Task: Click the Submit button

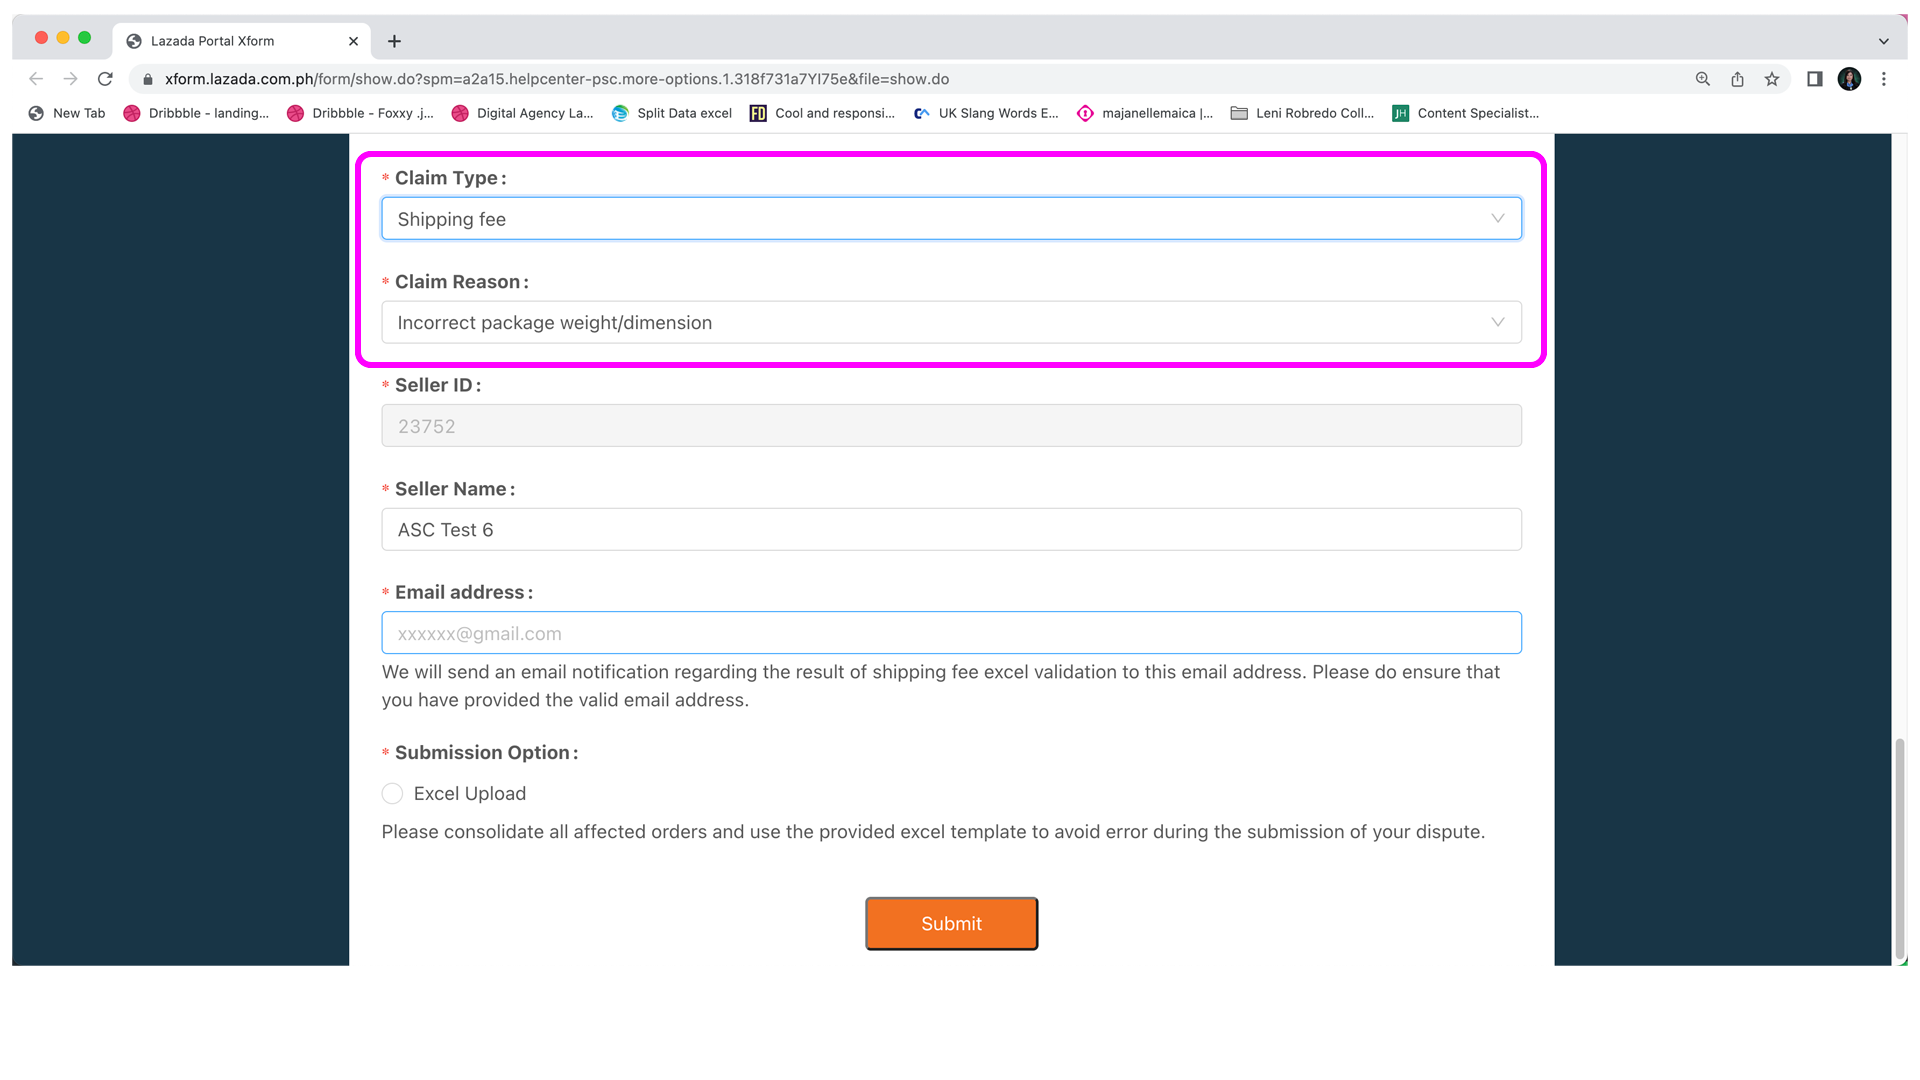Action: (951, 923)
